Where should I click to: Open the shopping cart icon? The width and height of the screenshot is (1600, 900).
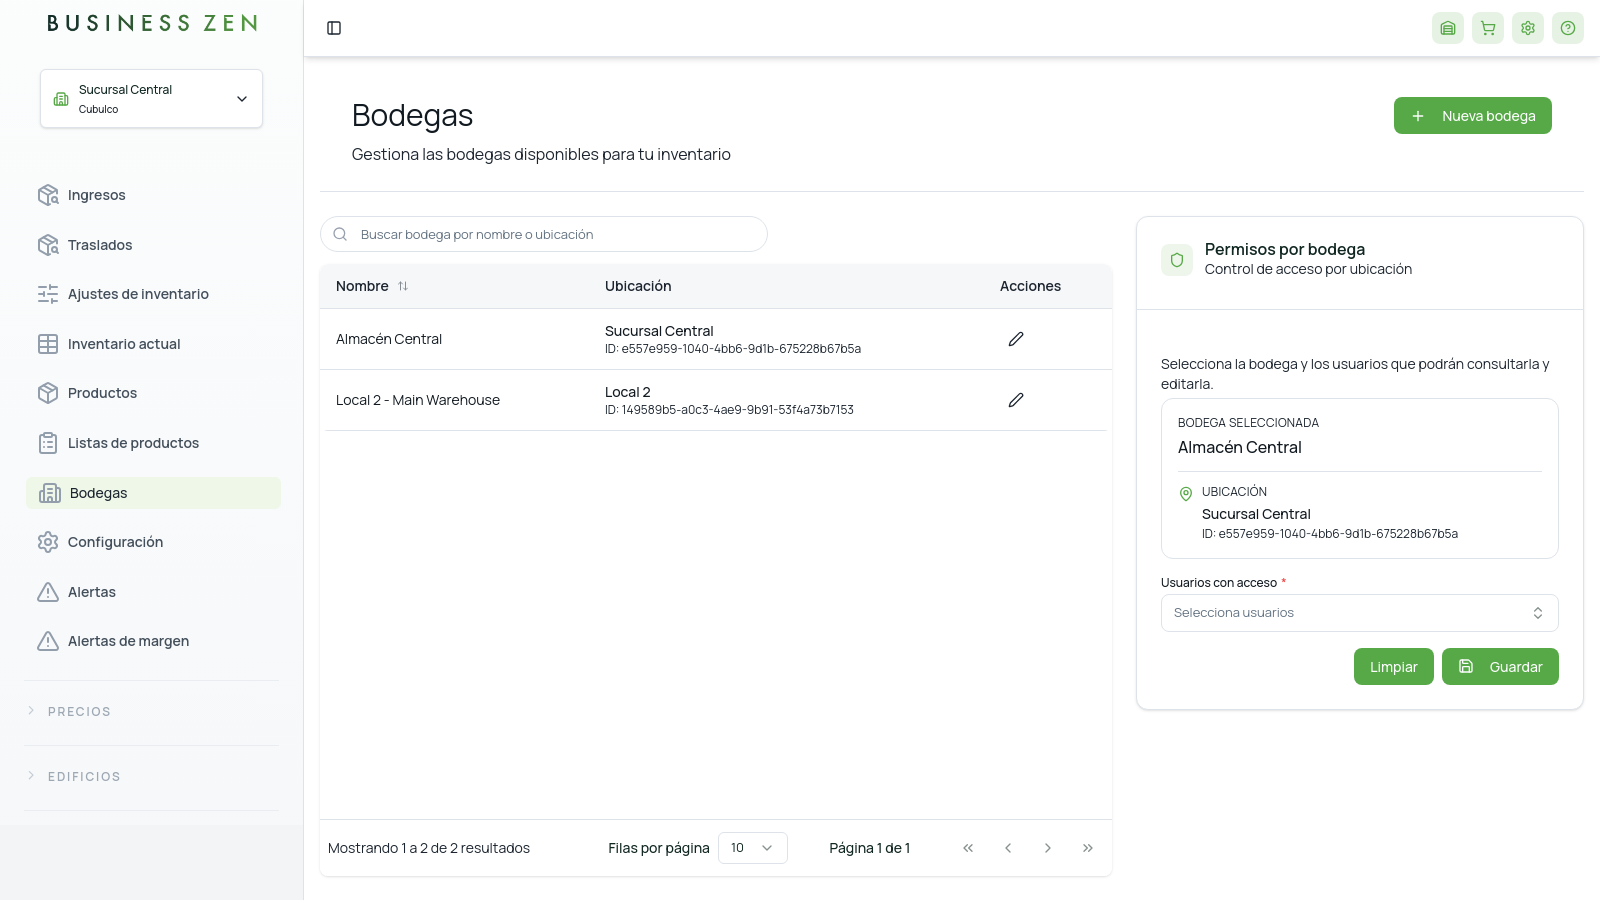click(x=1488, y=28)
